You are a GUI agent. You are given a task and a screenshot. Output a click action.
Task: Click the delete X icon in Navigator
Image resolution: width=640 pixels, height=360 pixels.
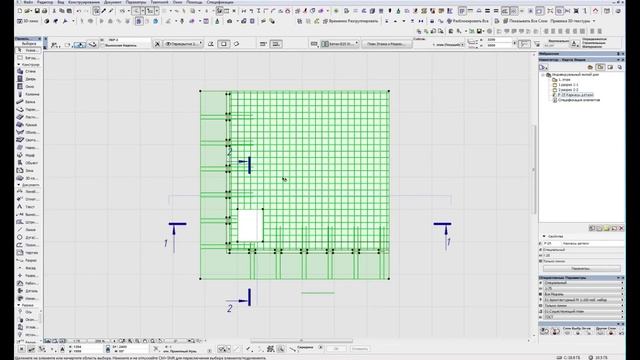click(621, 228)
